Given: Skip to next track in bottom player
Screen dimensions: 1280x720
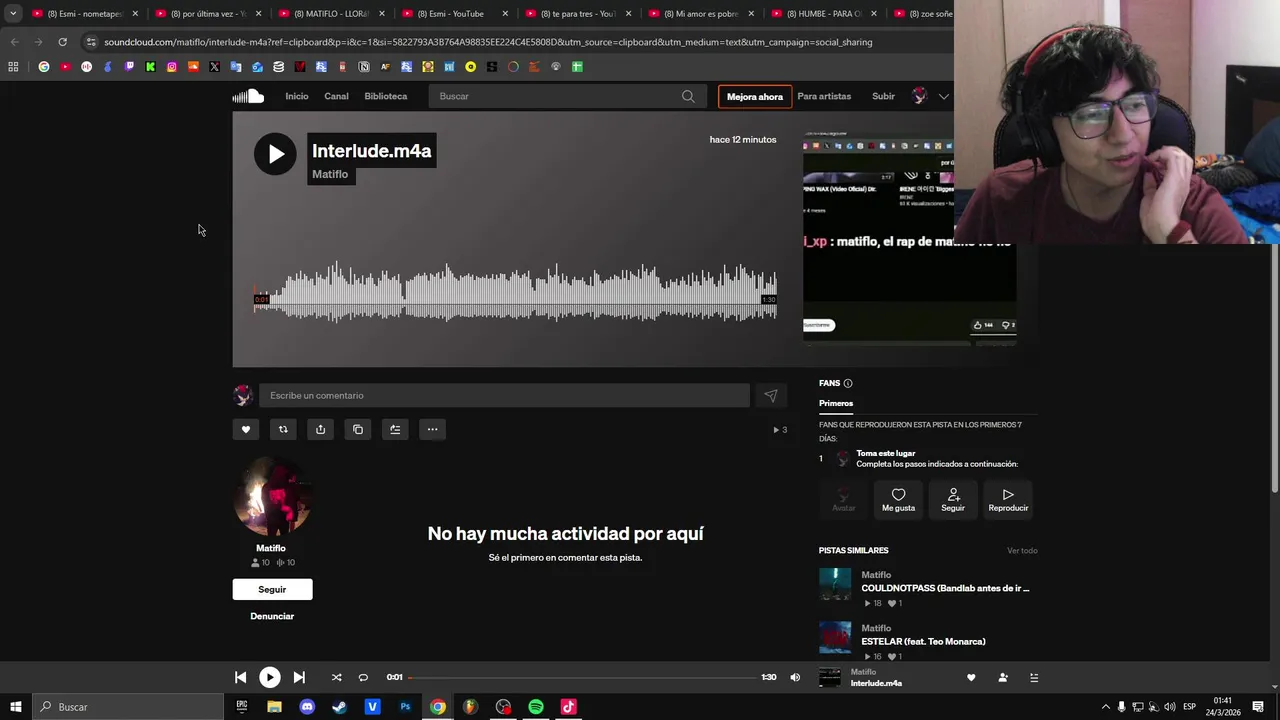Looking at the screenshot, I should [299, 677].
